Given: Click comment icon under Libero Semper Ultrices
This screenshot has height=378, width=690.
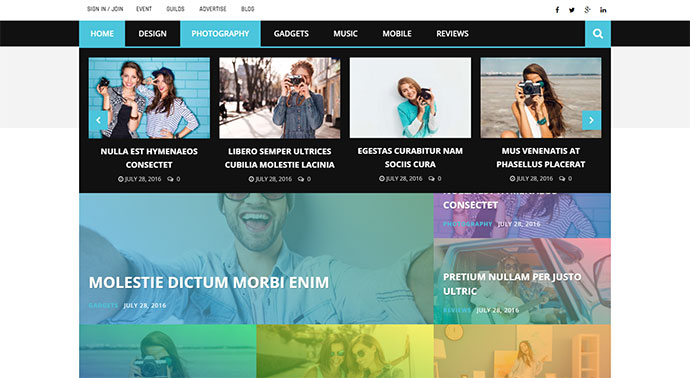Looking at the screenshot, I should (x=301, y=179).
